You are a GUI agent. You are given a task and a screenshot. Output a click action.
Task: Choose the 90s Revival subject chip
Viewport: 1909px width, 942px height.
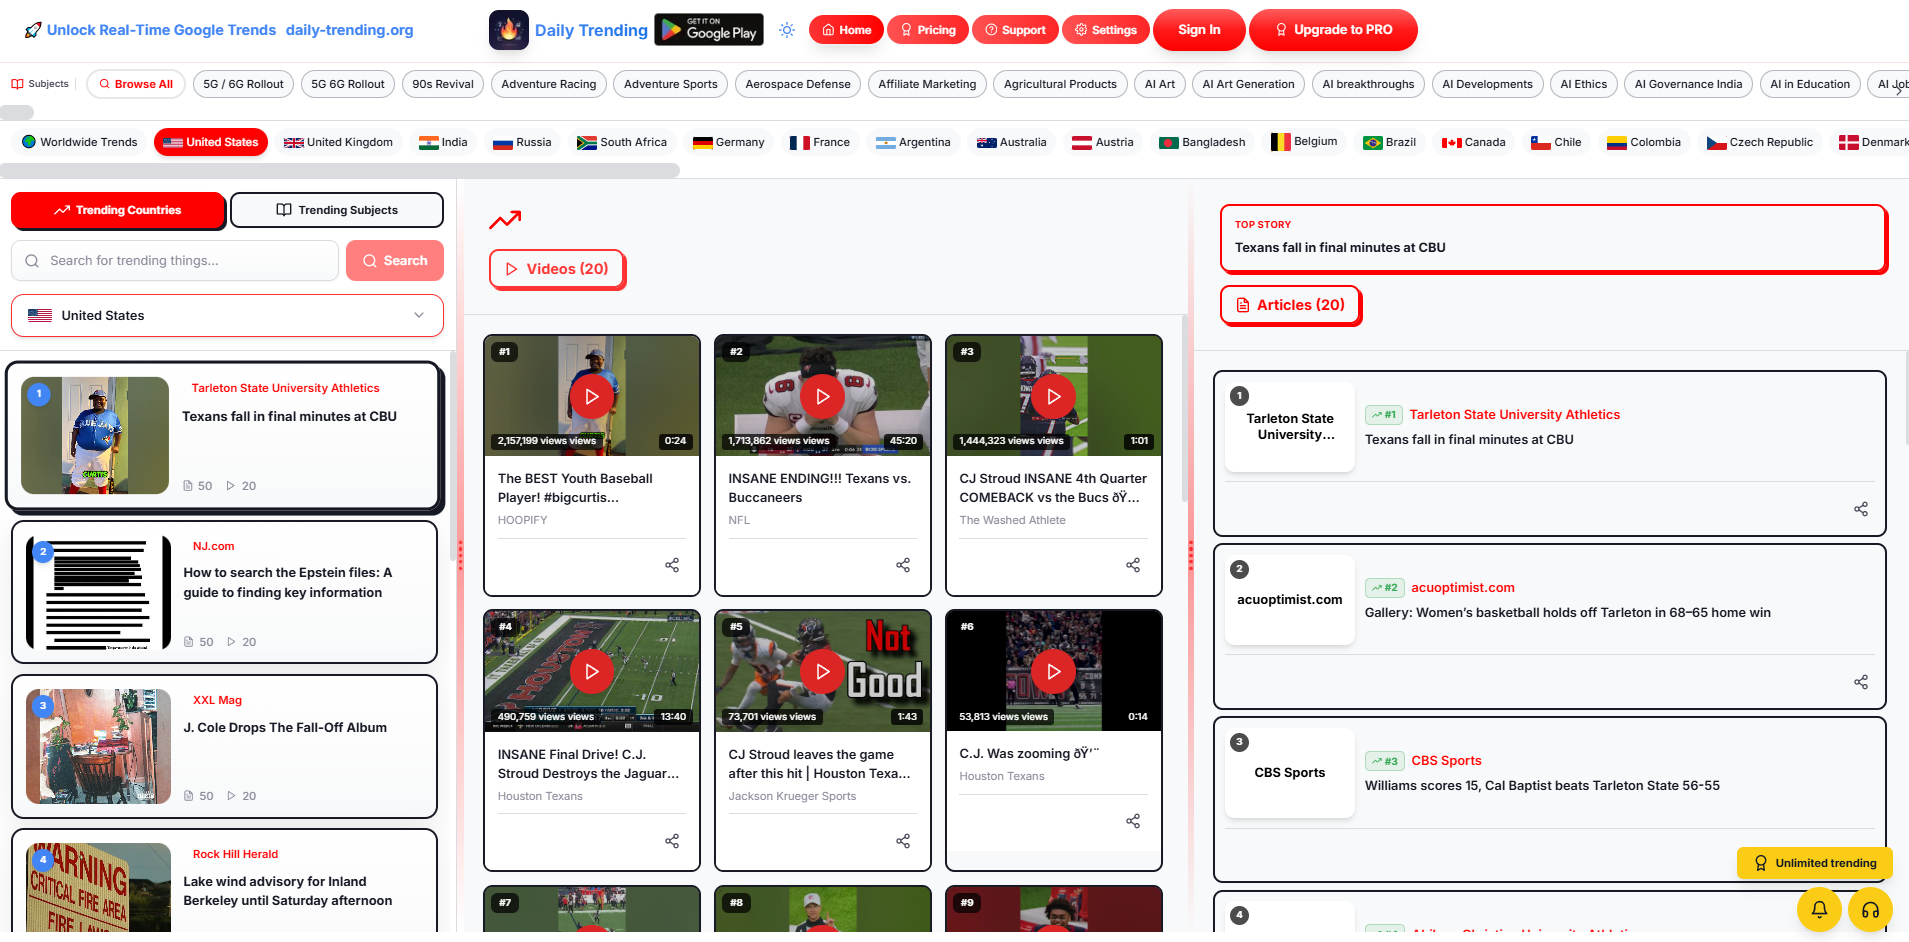coord(443,84)
